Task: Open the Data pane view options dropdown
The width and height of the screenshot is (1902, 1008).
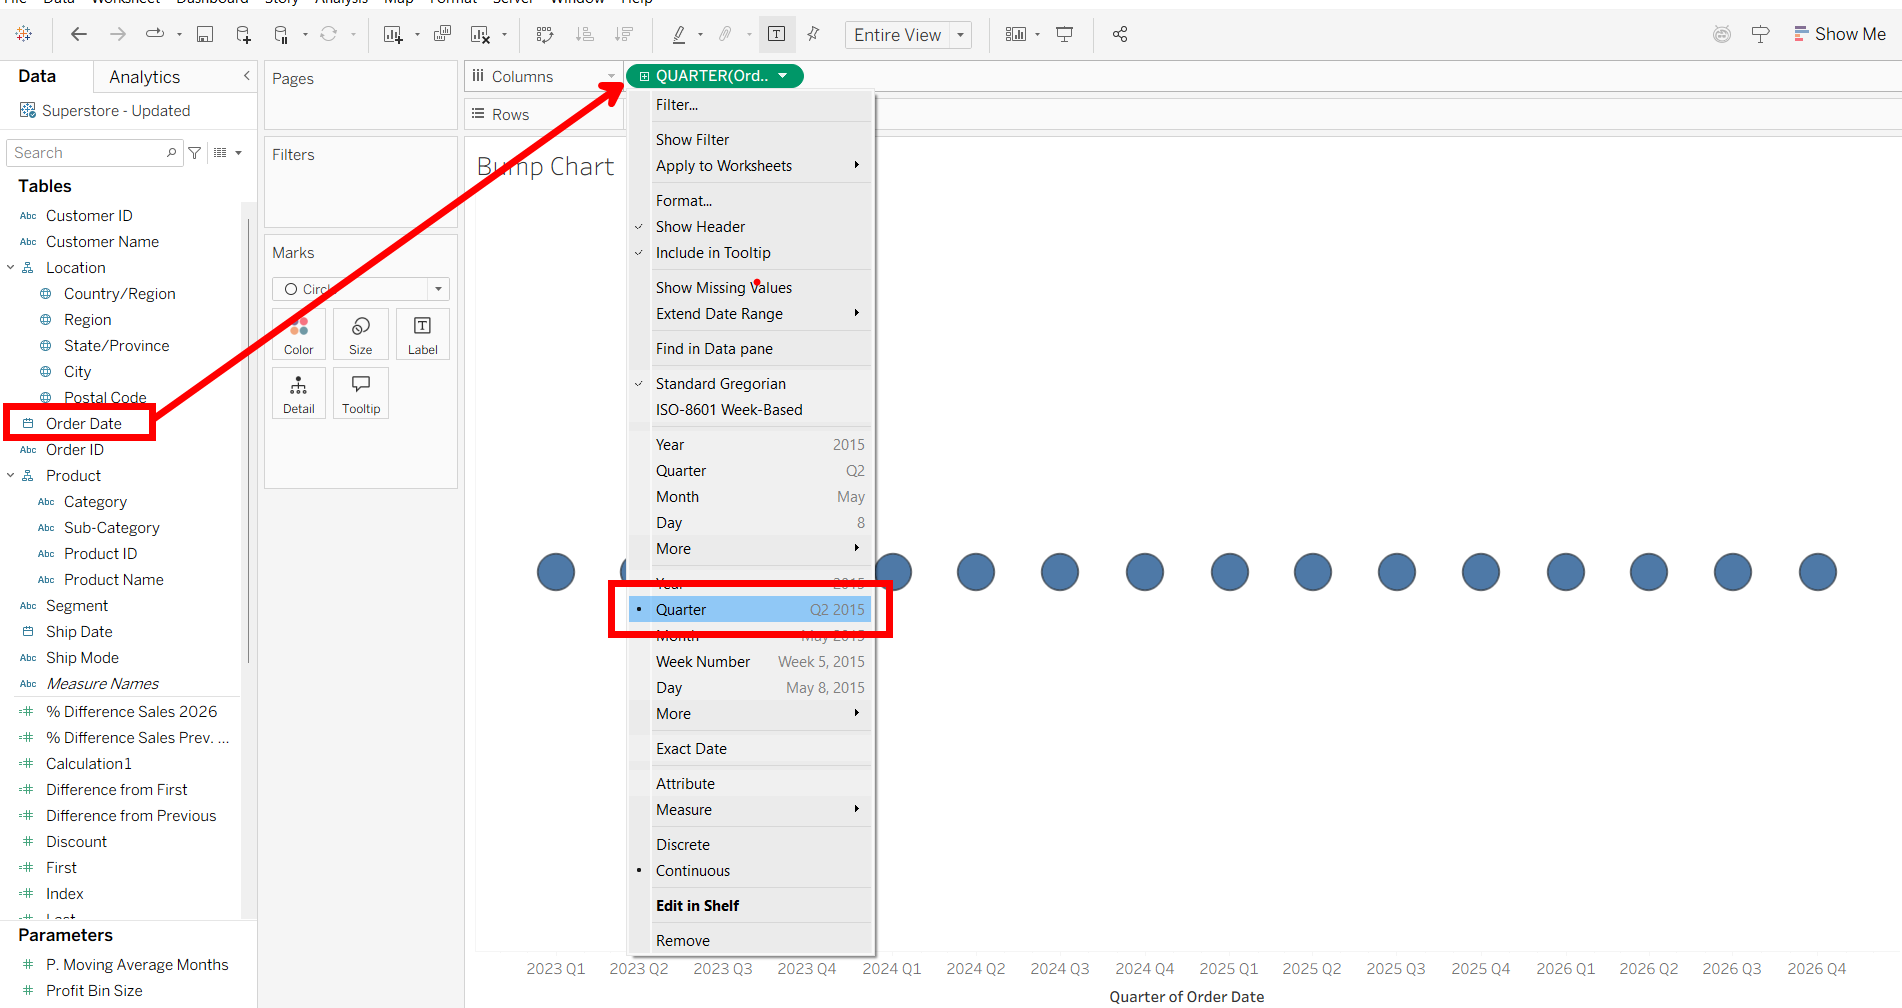Action: coord(228,153)
